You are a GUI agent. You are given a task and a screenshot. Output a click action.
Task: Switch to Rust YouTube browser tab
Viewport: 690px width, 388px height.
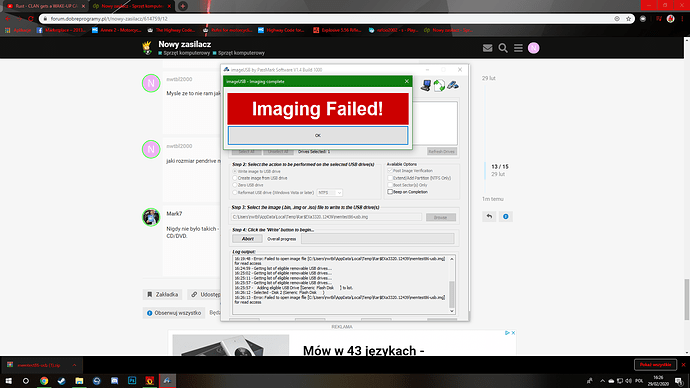[x=44, y=6]
